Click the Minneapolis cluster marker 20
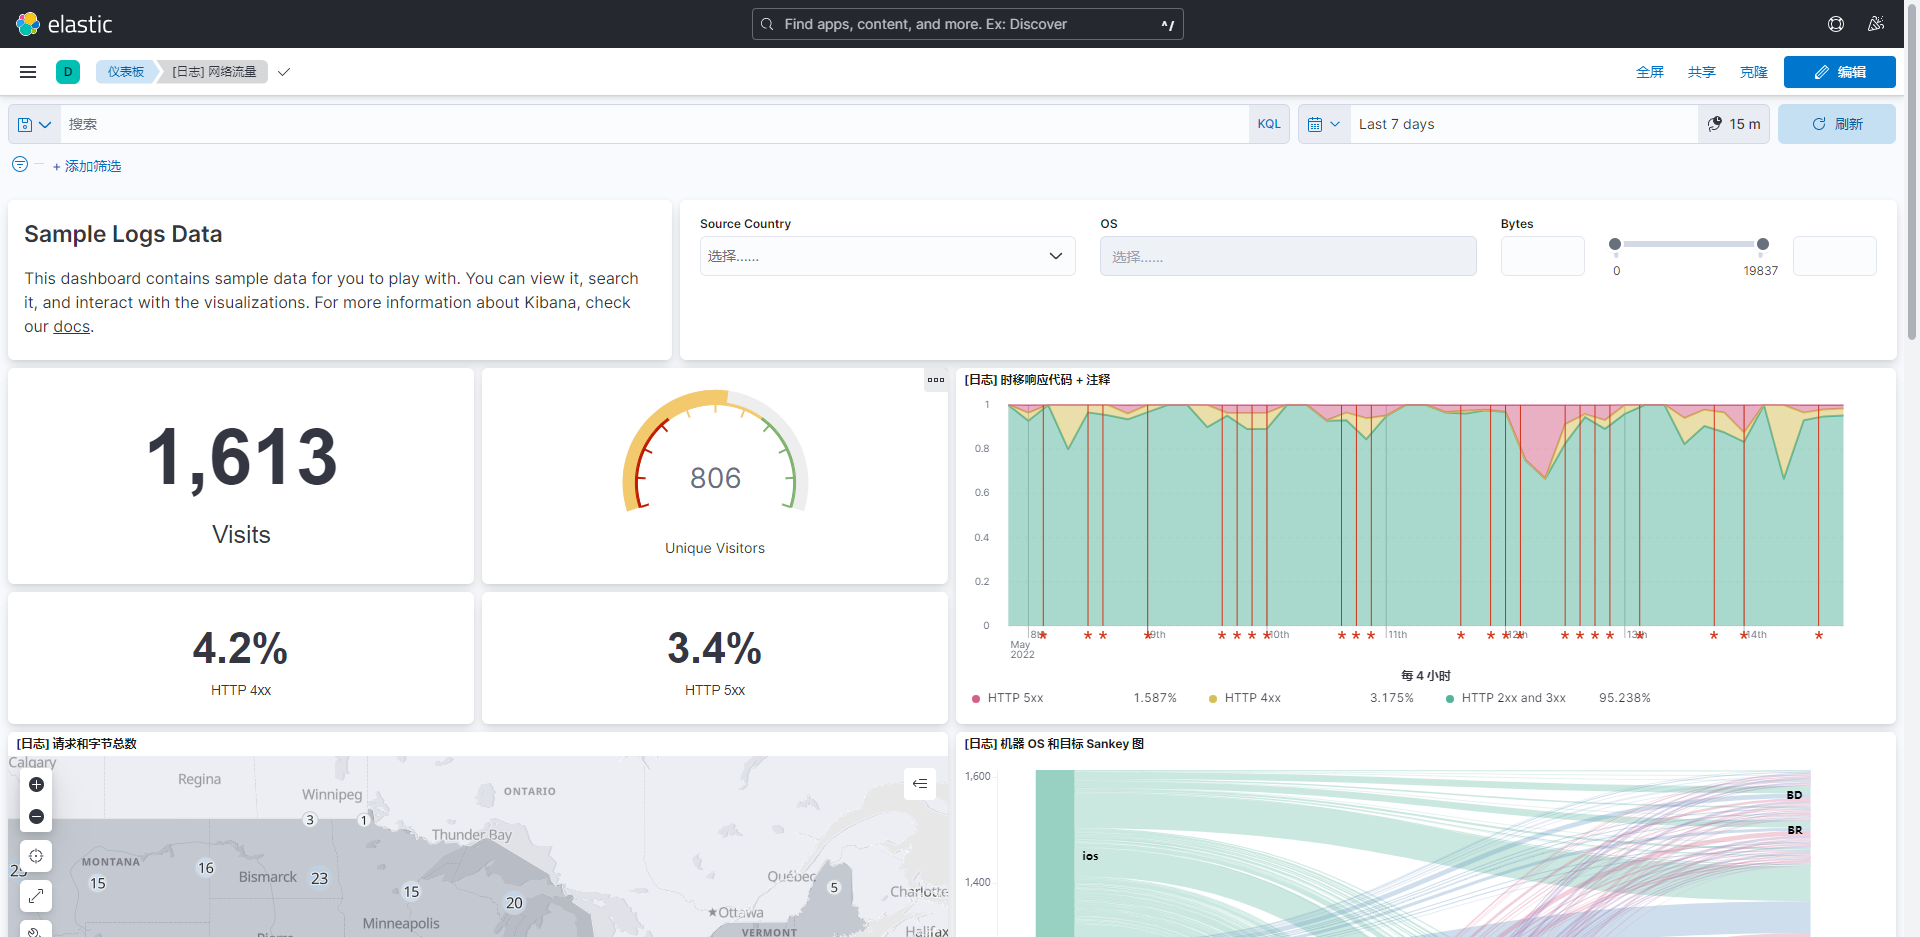 pyautogui.click(x=514, y=903)
